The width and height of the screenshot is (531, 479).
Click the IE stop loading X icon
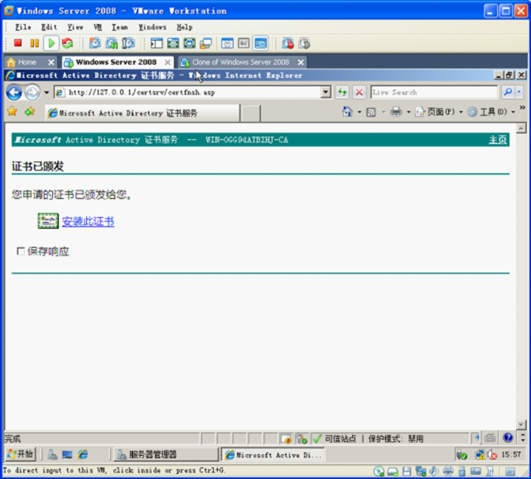[359, 92]
